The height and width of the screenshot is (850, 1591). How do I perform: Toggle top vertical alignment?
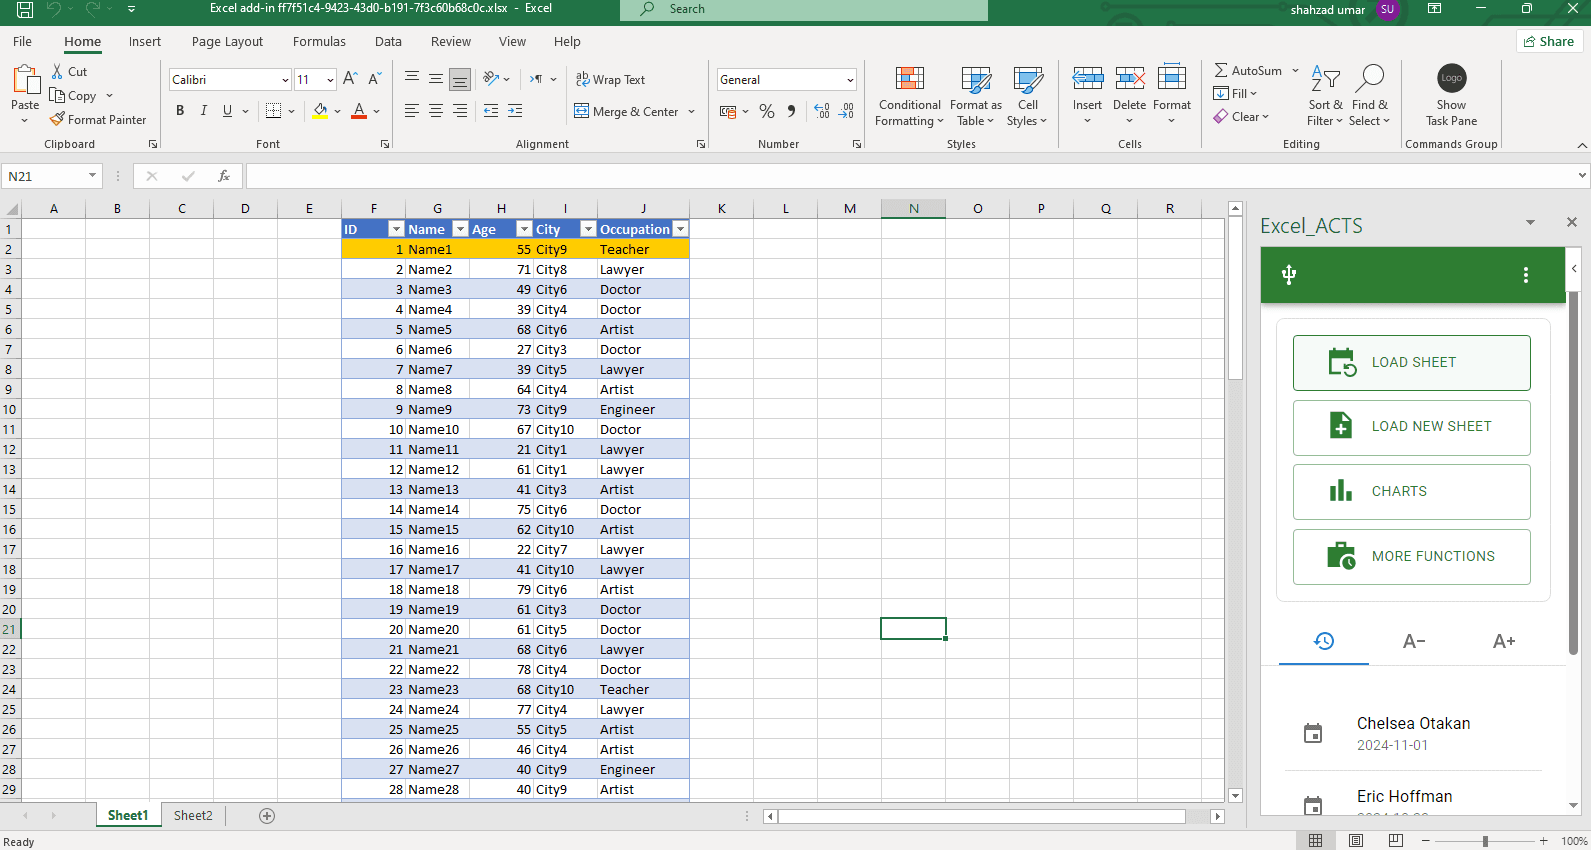(412, 79)
